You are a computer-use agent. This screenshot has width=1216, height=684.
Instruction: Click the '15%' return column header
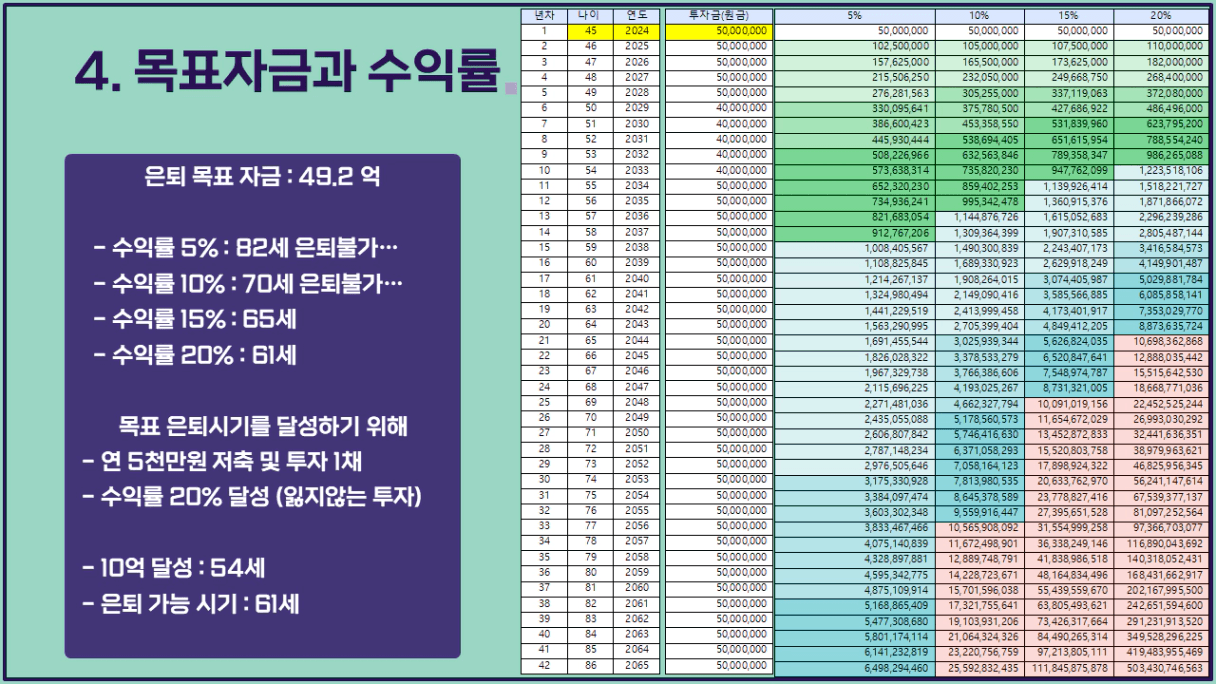(1070, 16)
